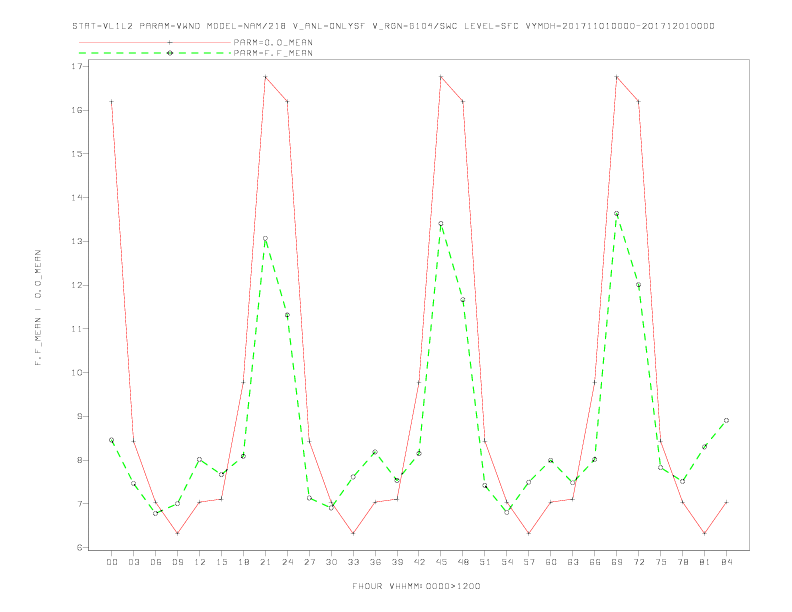792x612 pixels.
Task: Click the STAT=VL1L2 text in the title
Action: tap(103, 26)
